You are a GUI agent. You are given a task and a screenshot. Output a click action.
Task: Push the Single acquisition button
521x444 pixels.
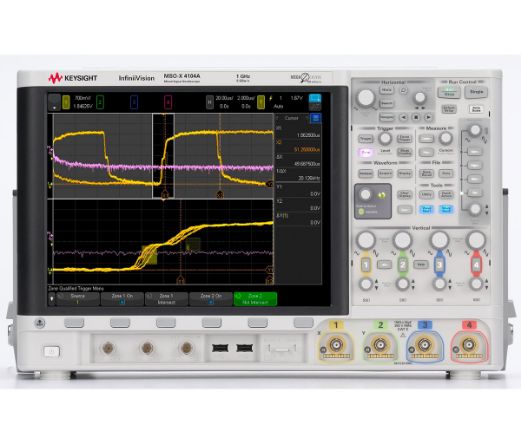[476, 92]
